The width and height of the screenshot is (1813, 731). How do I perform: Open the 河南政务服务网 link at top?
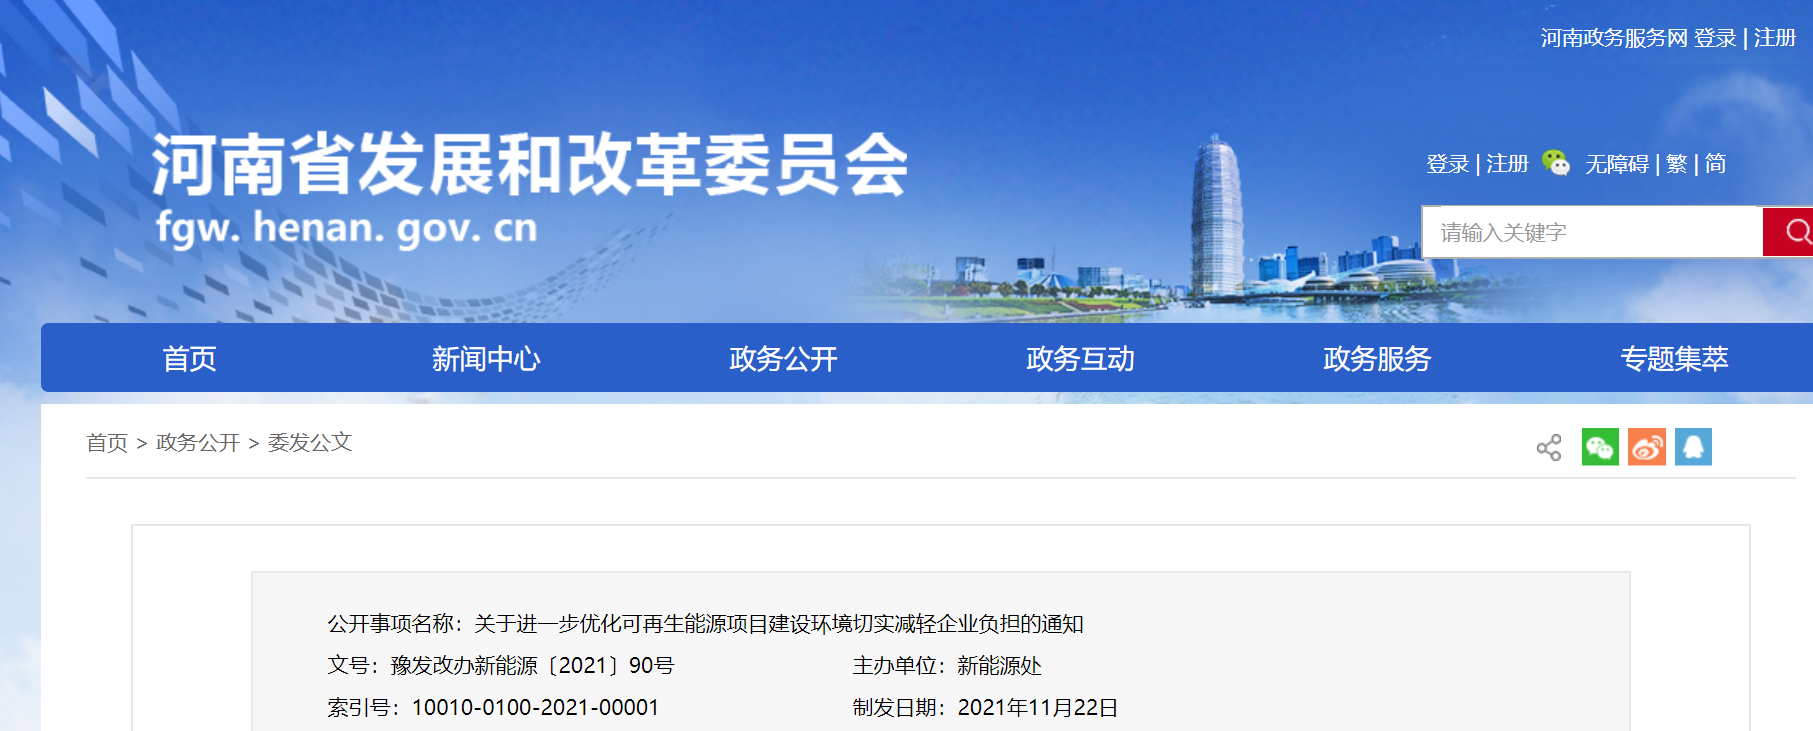1613,38
